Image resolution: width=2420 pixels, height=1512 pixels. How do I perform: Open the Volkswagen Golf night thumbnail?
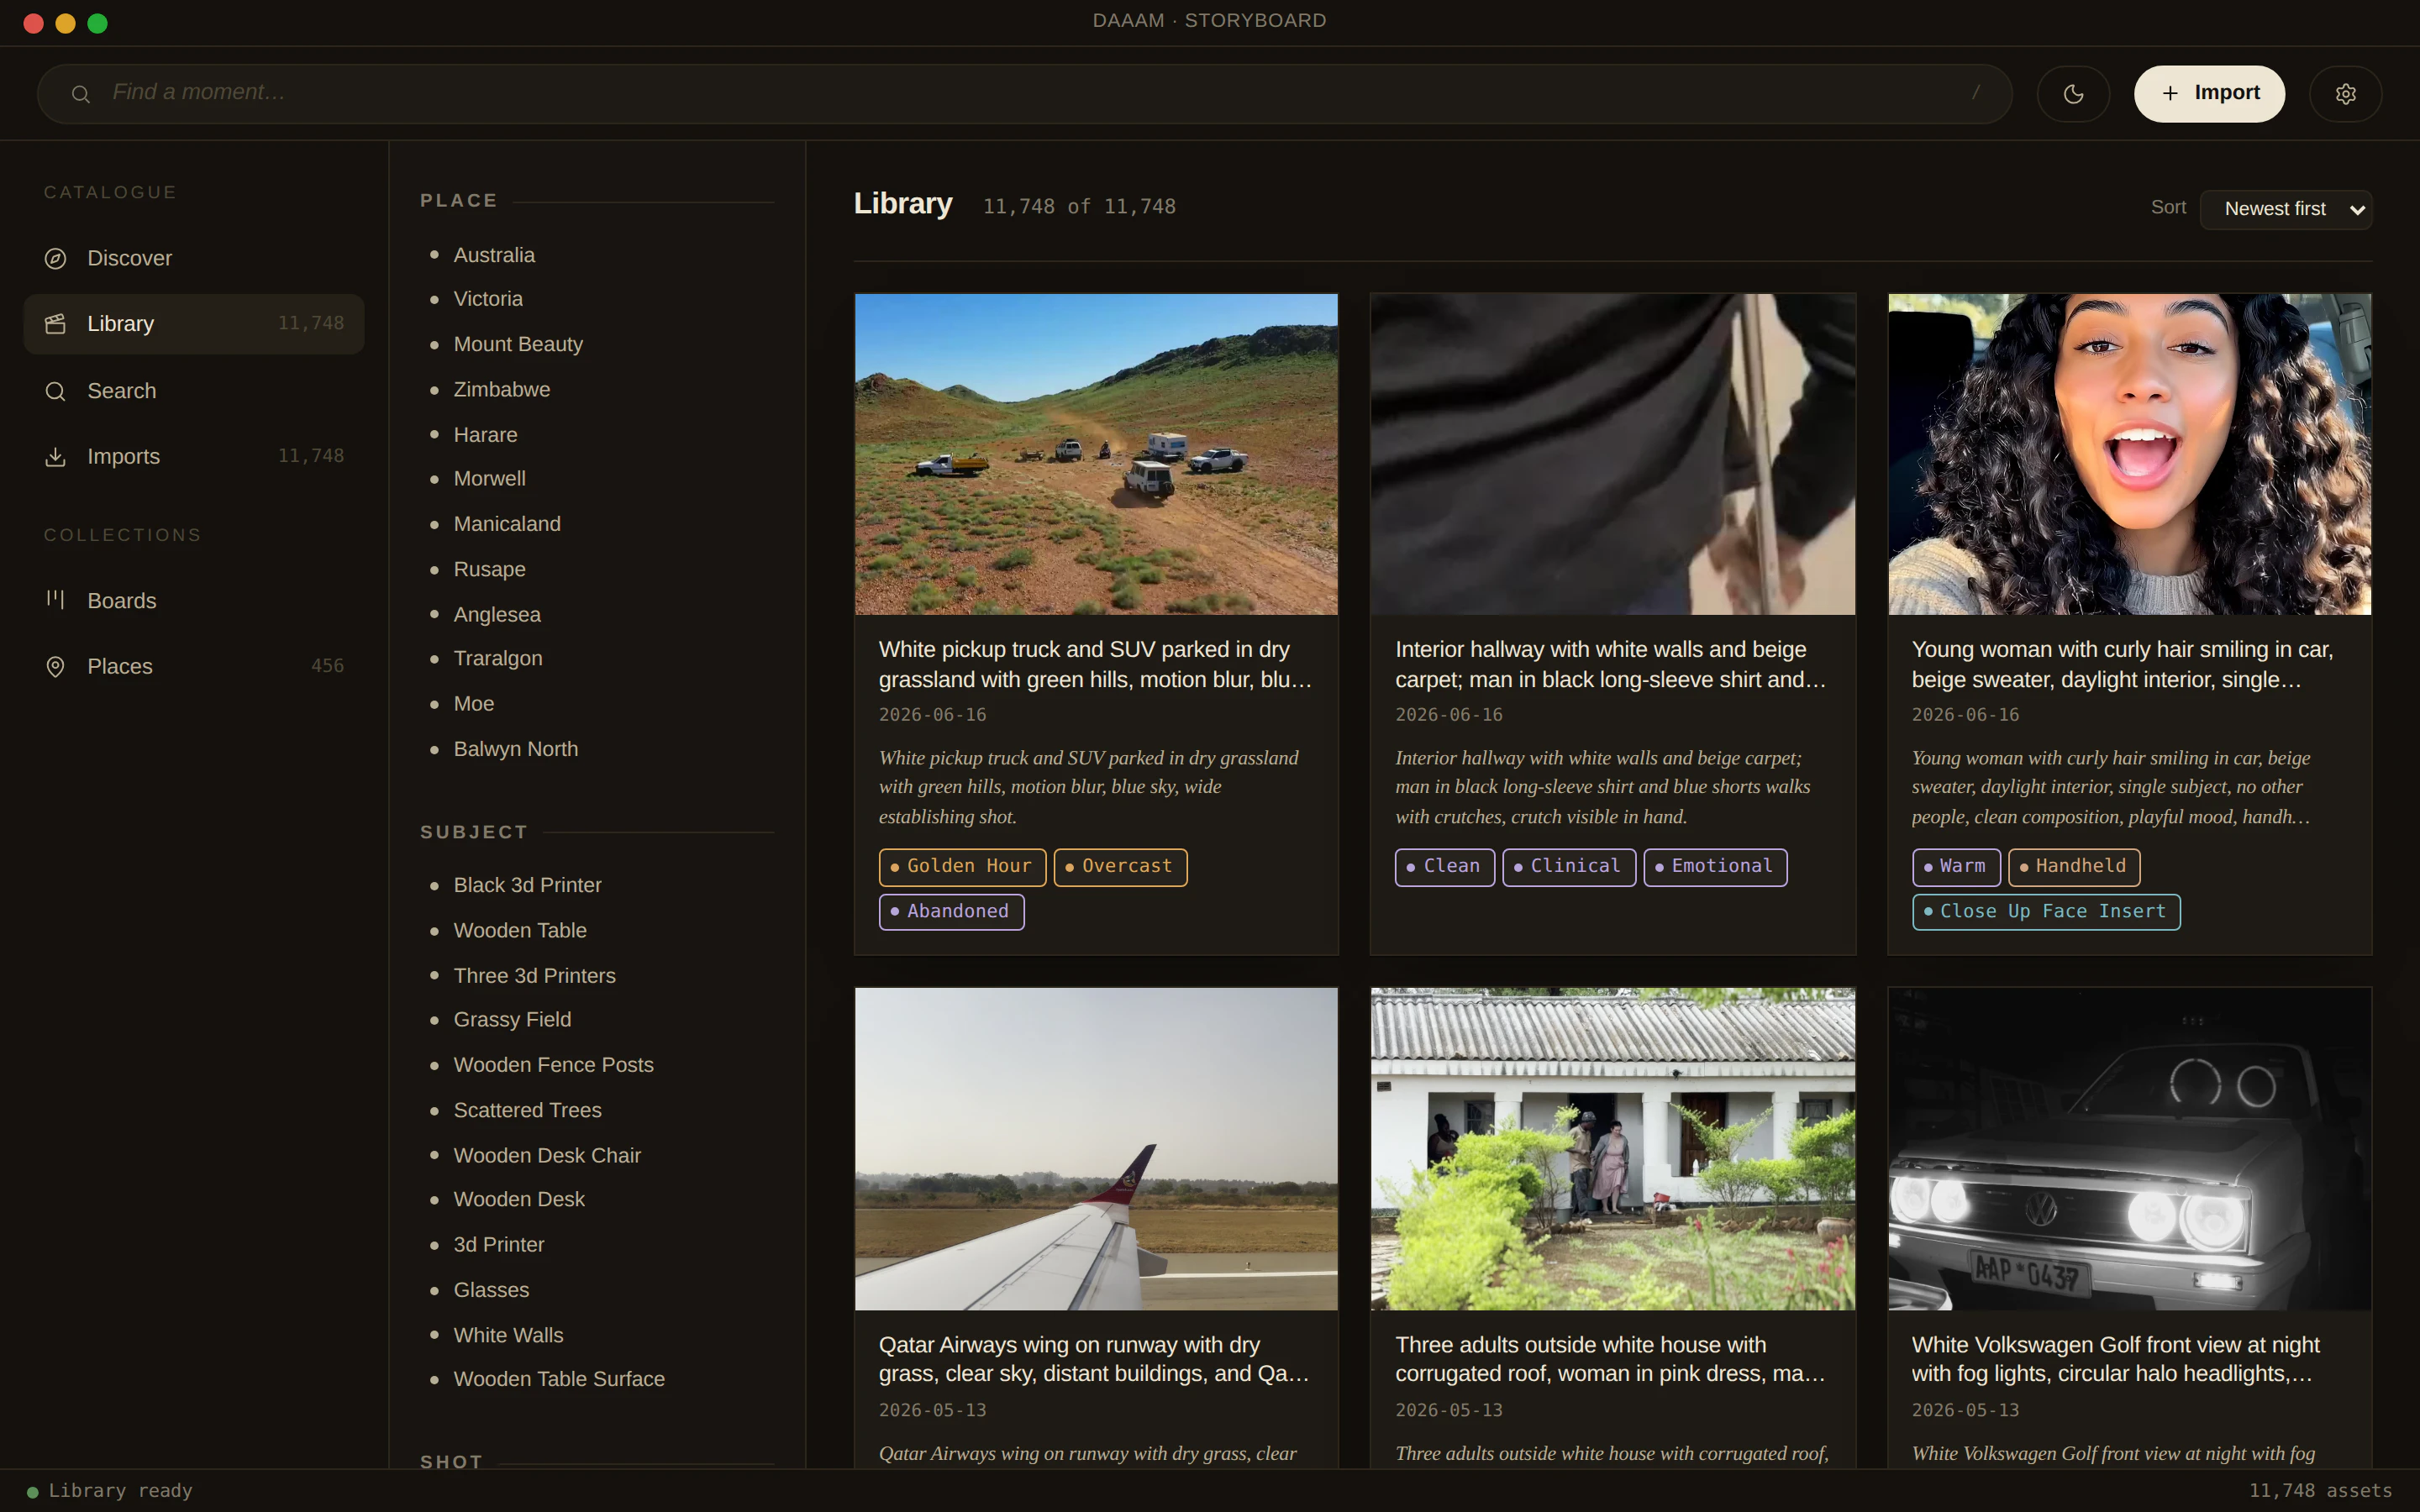[x=2129, y=1149]
